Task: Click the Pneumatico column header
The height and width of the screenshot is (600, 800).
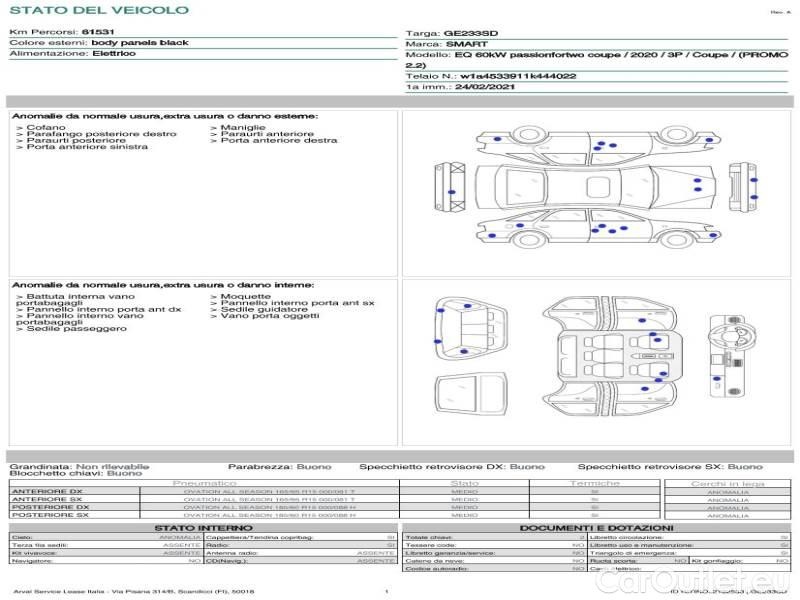Action: [x=205, y=483]
